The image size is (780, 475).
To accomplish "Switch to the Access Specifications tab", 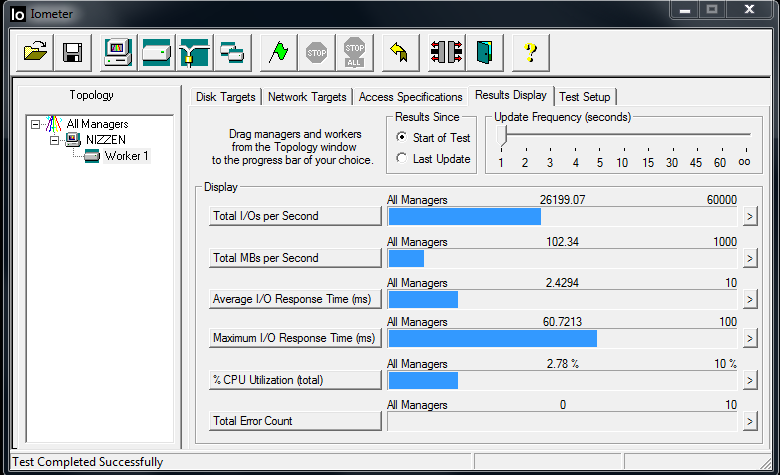I will point(410,97).
